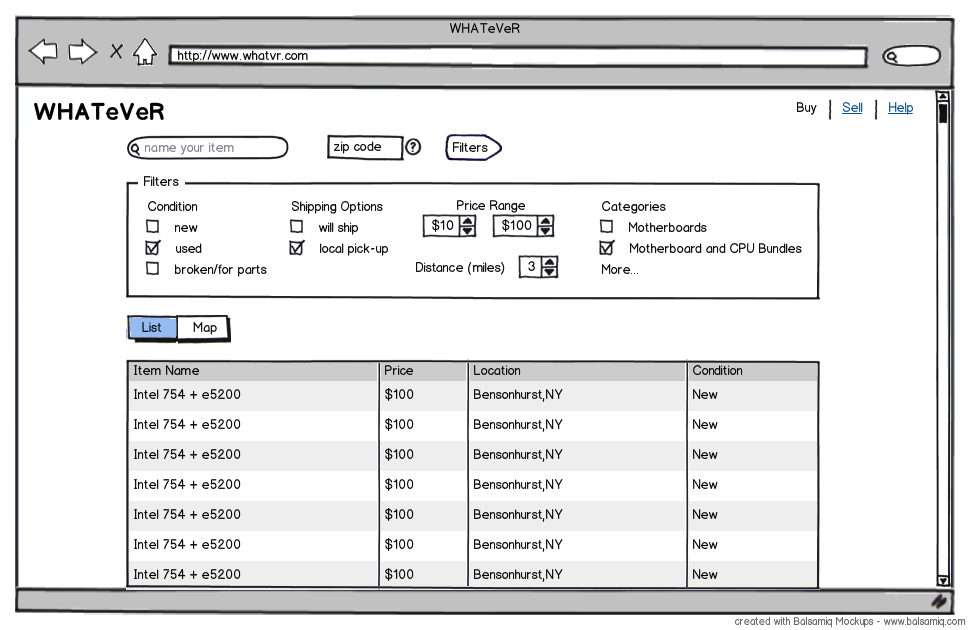Click the browser search box magnifier
The height and width of the screenshot is (630, 970).
point(892,57)
